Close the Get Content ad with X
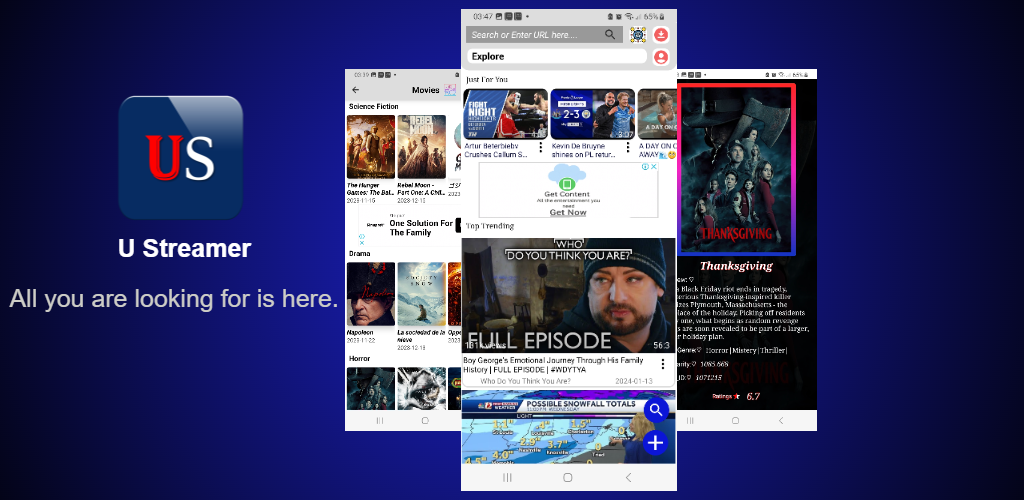 coord(654,166)
